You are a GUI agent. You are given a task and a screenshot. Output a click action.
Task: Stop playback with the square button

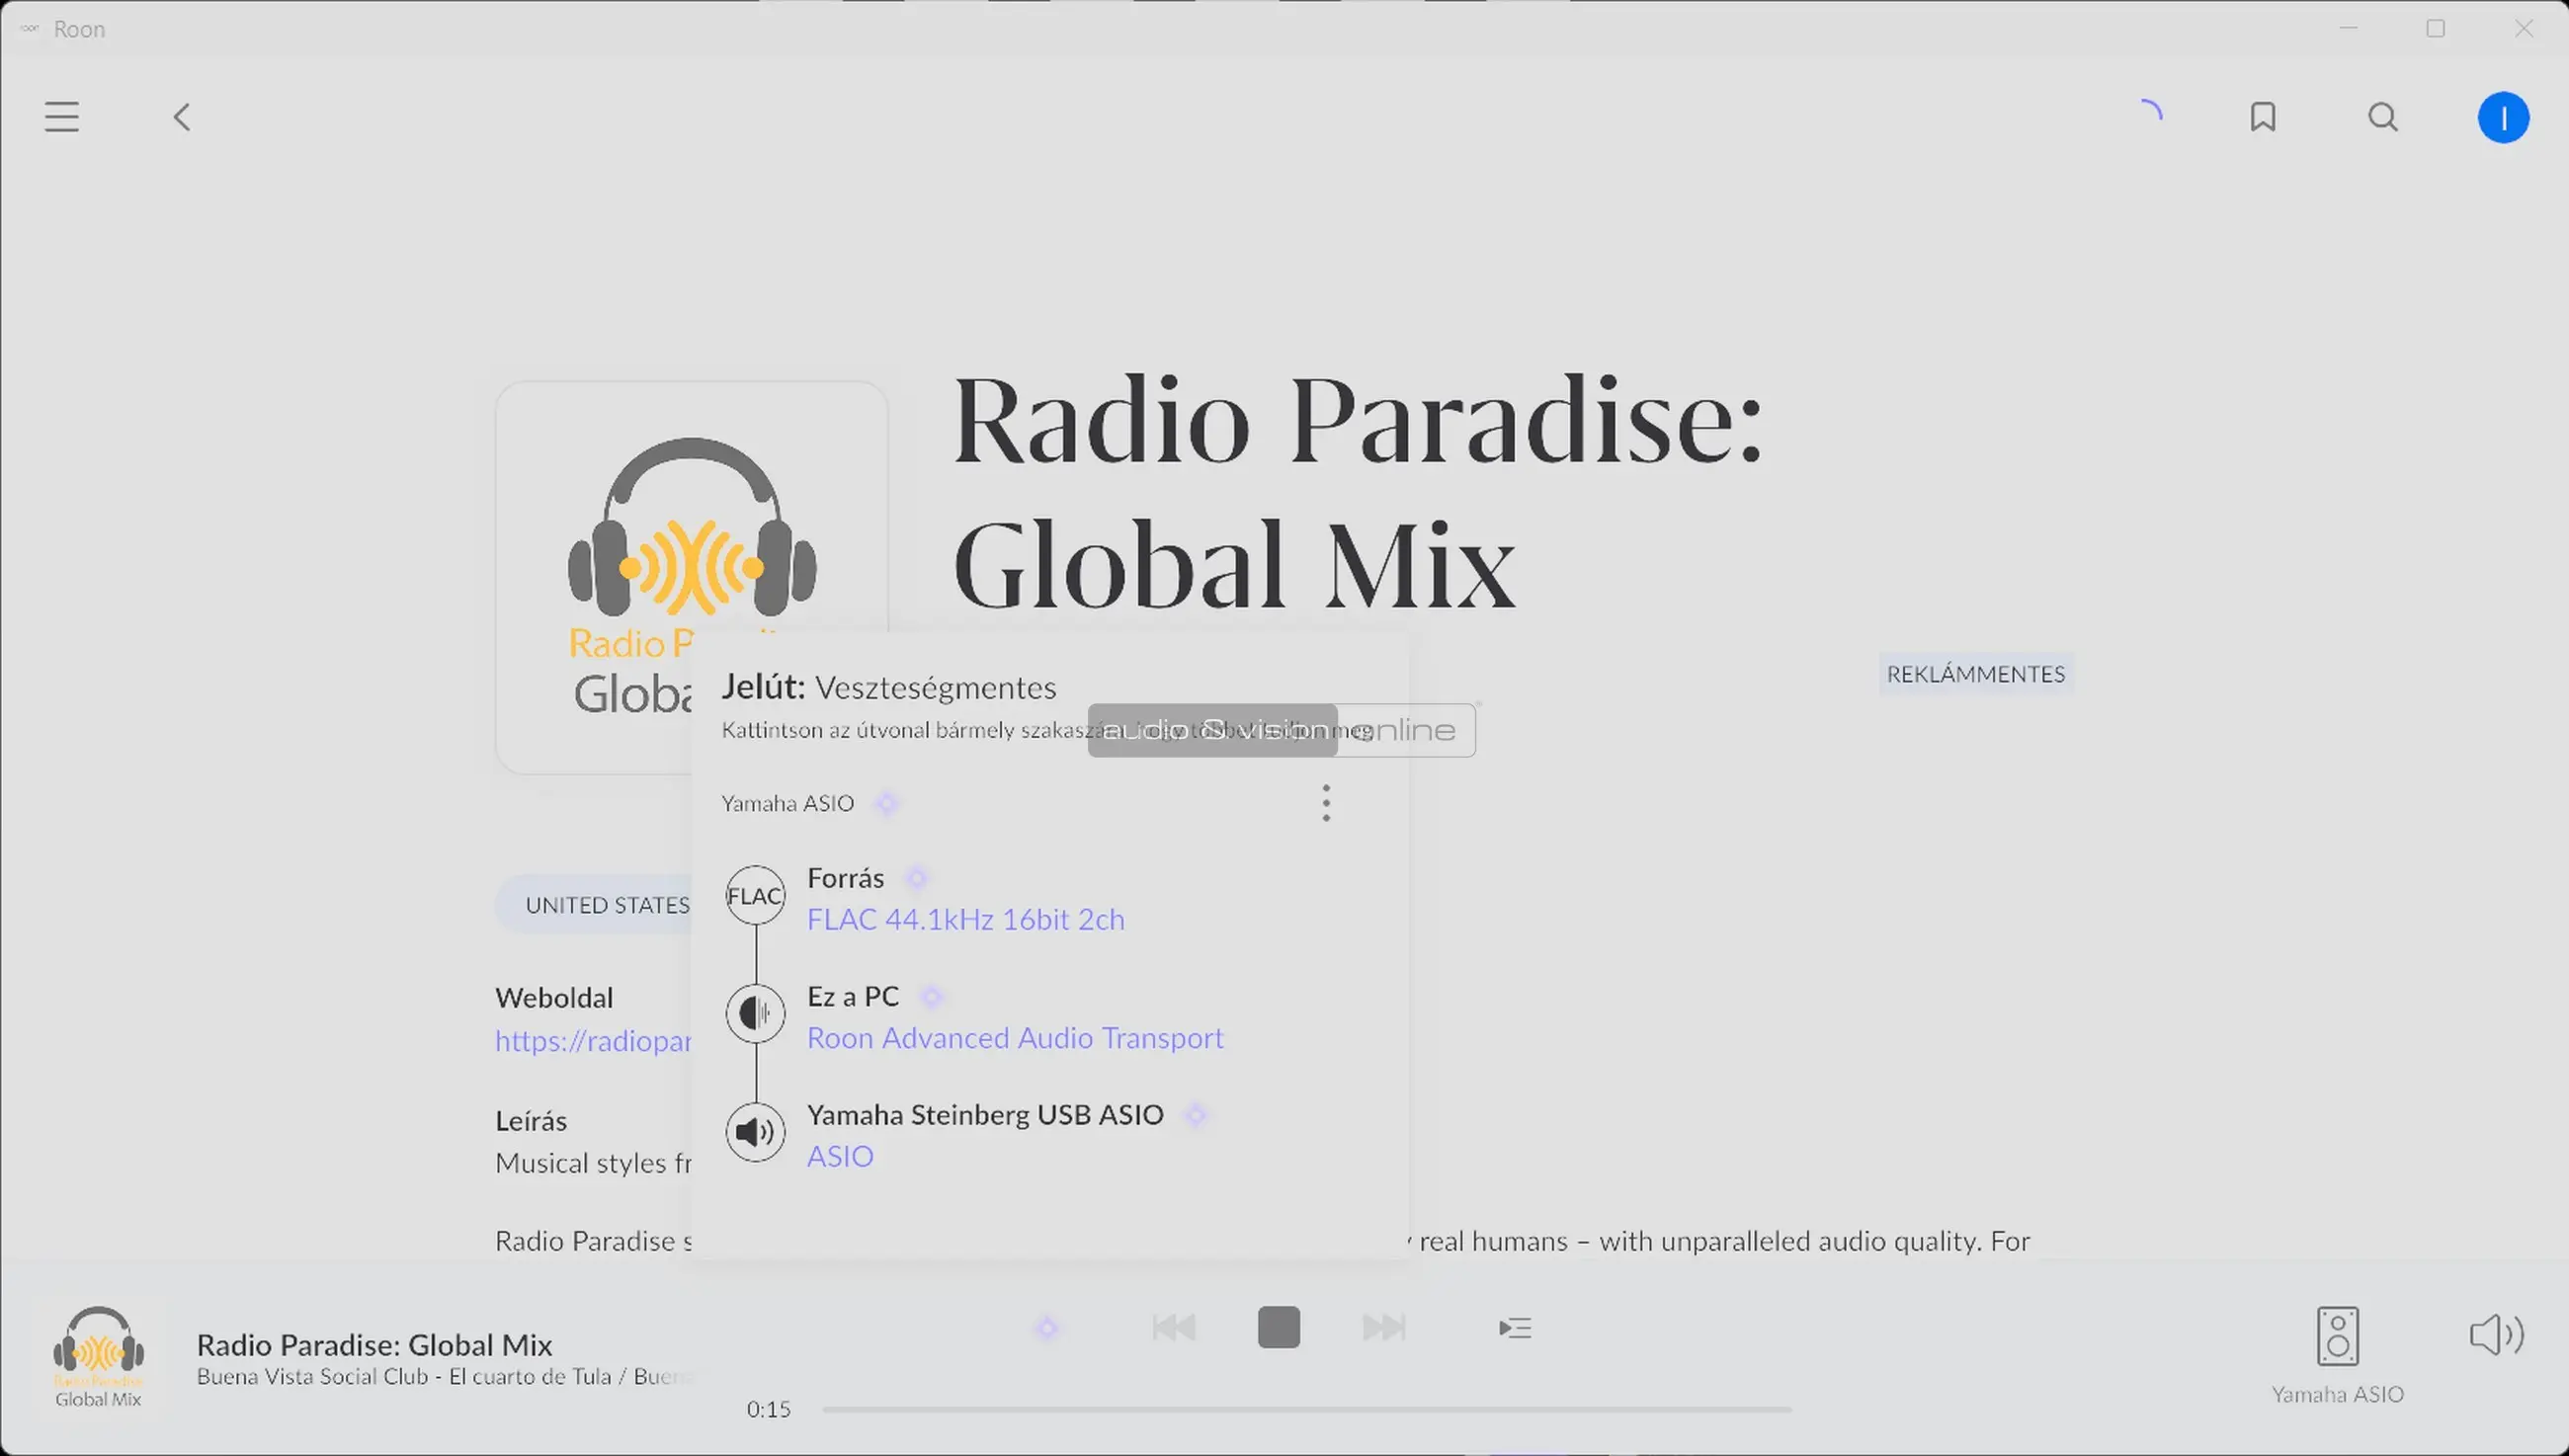click(x=1278, y=1328)
